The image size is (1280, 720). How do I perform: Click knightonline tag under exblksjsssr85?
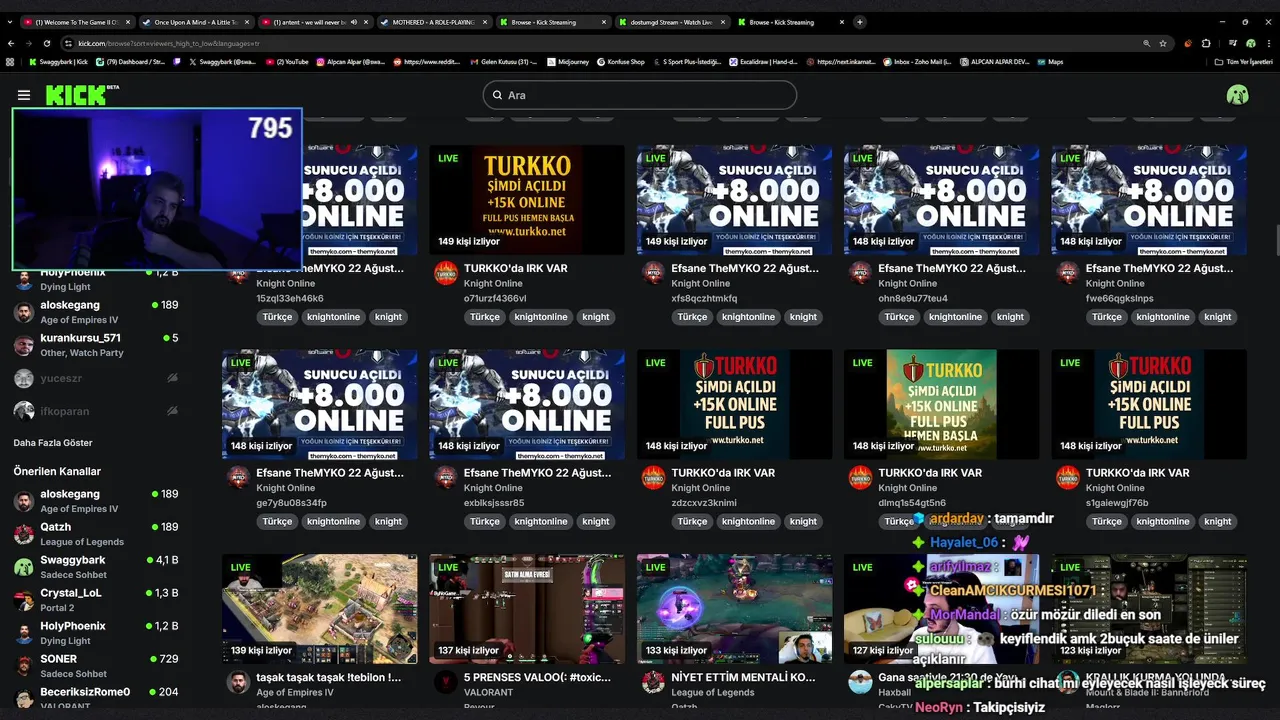coord(541,521)
